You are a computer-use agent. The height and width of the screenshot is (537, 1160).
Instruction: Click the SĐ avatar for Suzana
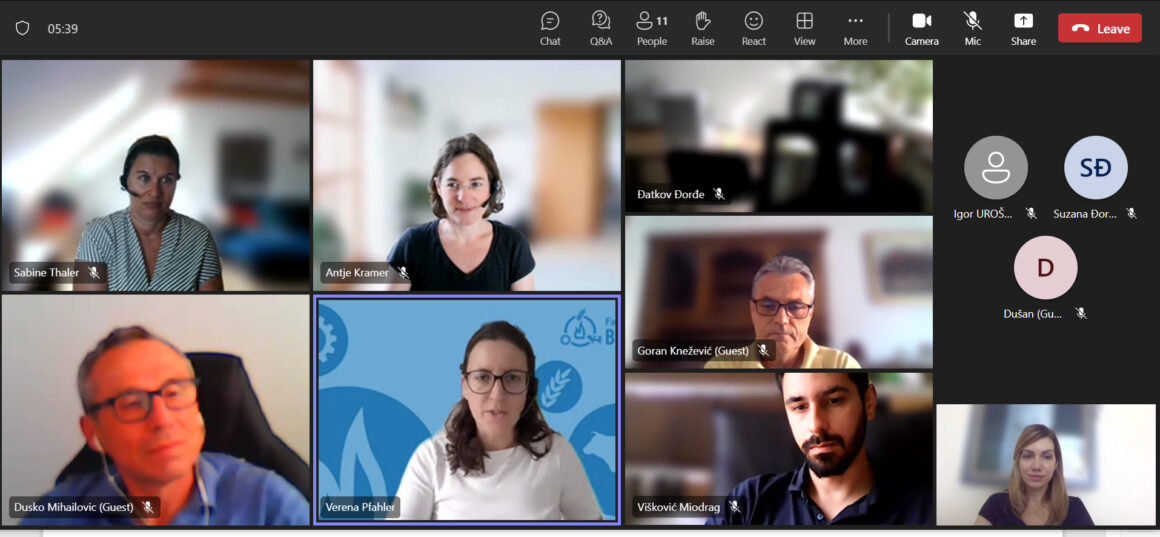[x=1095, y=168]
